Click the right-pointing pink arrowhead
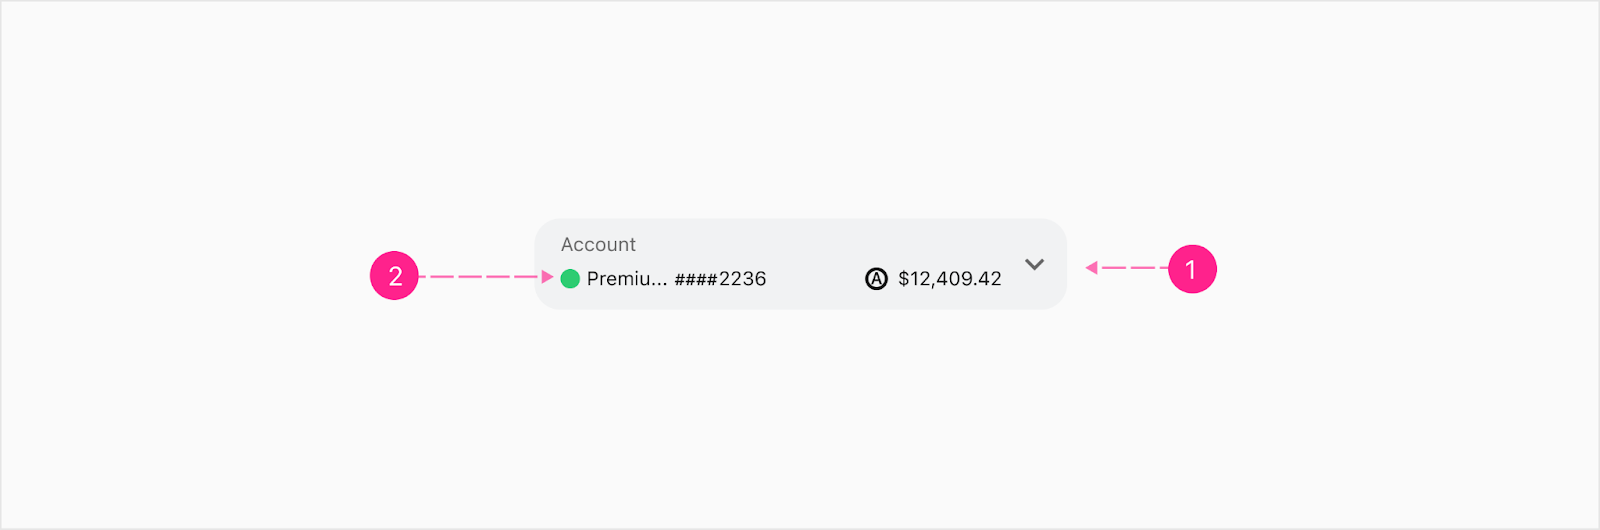 click(547, 277)
